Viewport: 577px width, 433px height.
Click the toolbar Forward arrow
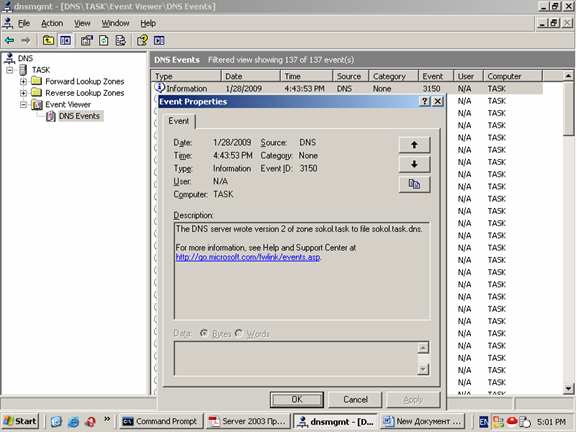[26, 40]
